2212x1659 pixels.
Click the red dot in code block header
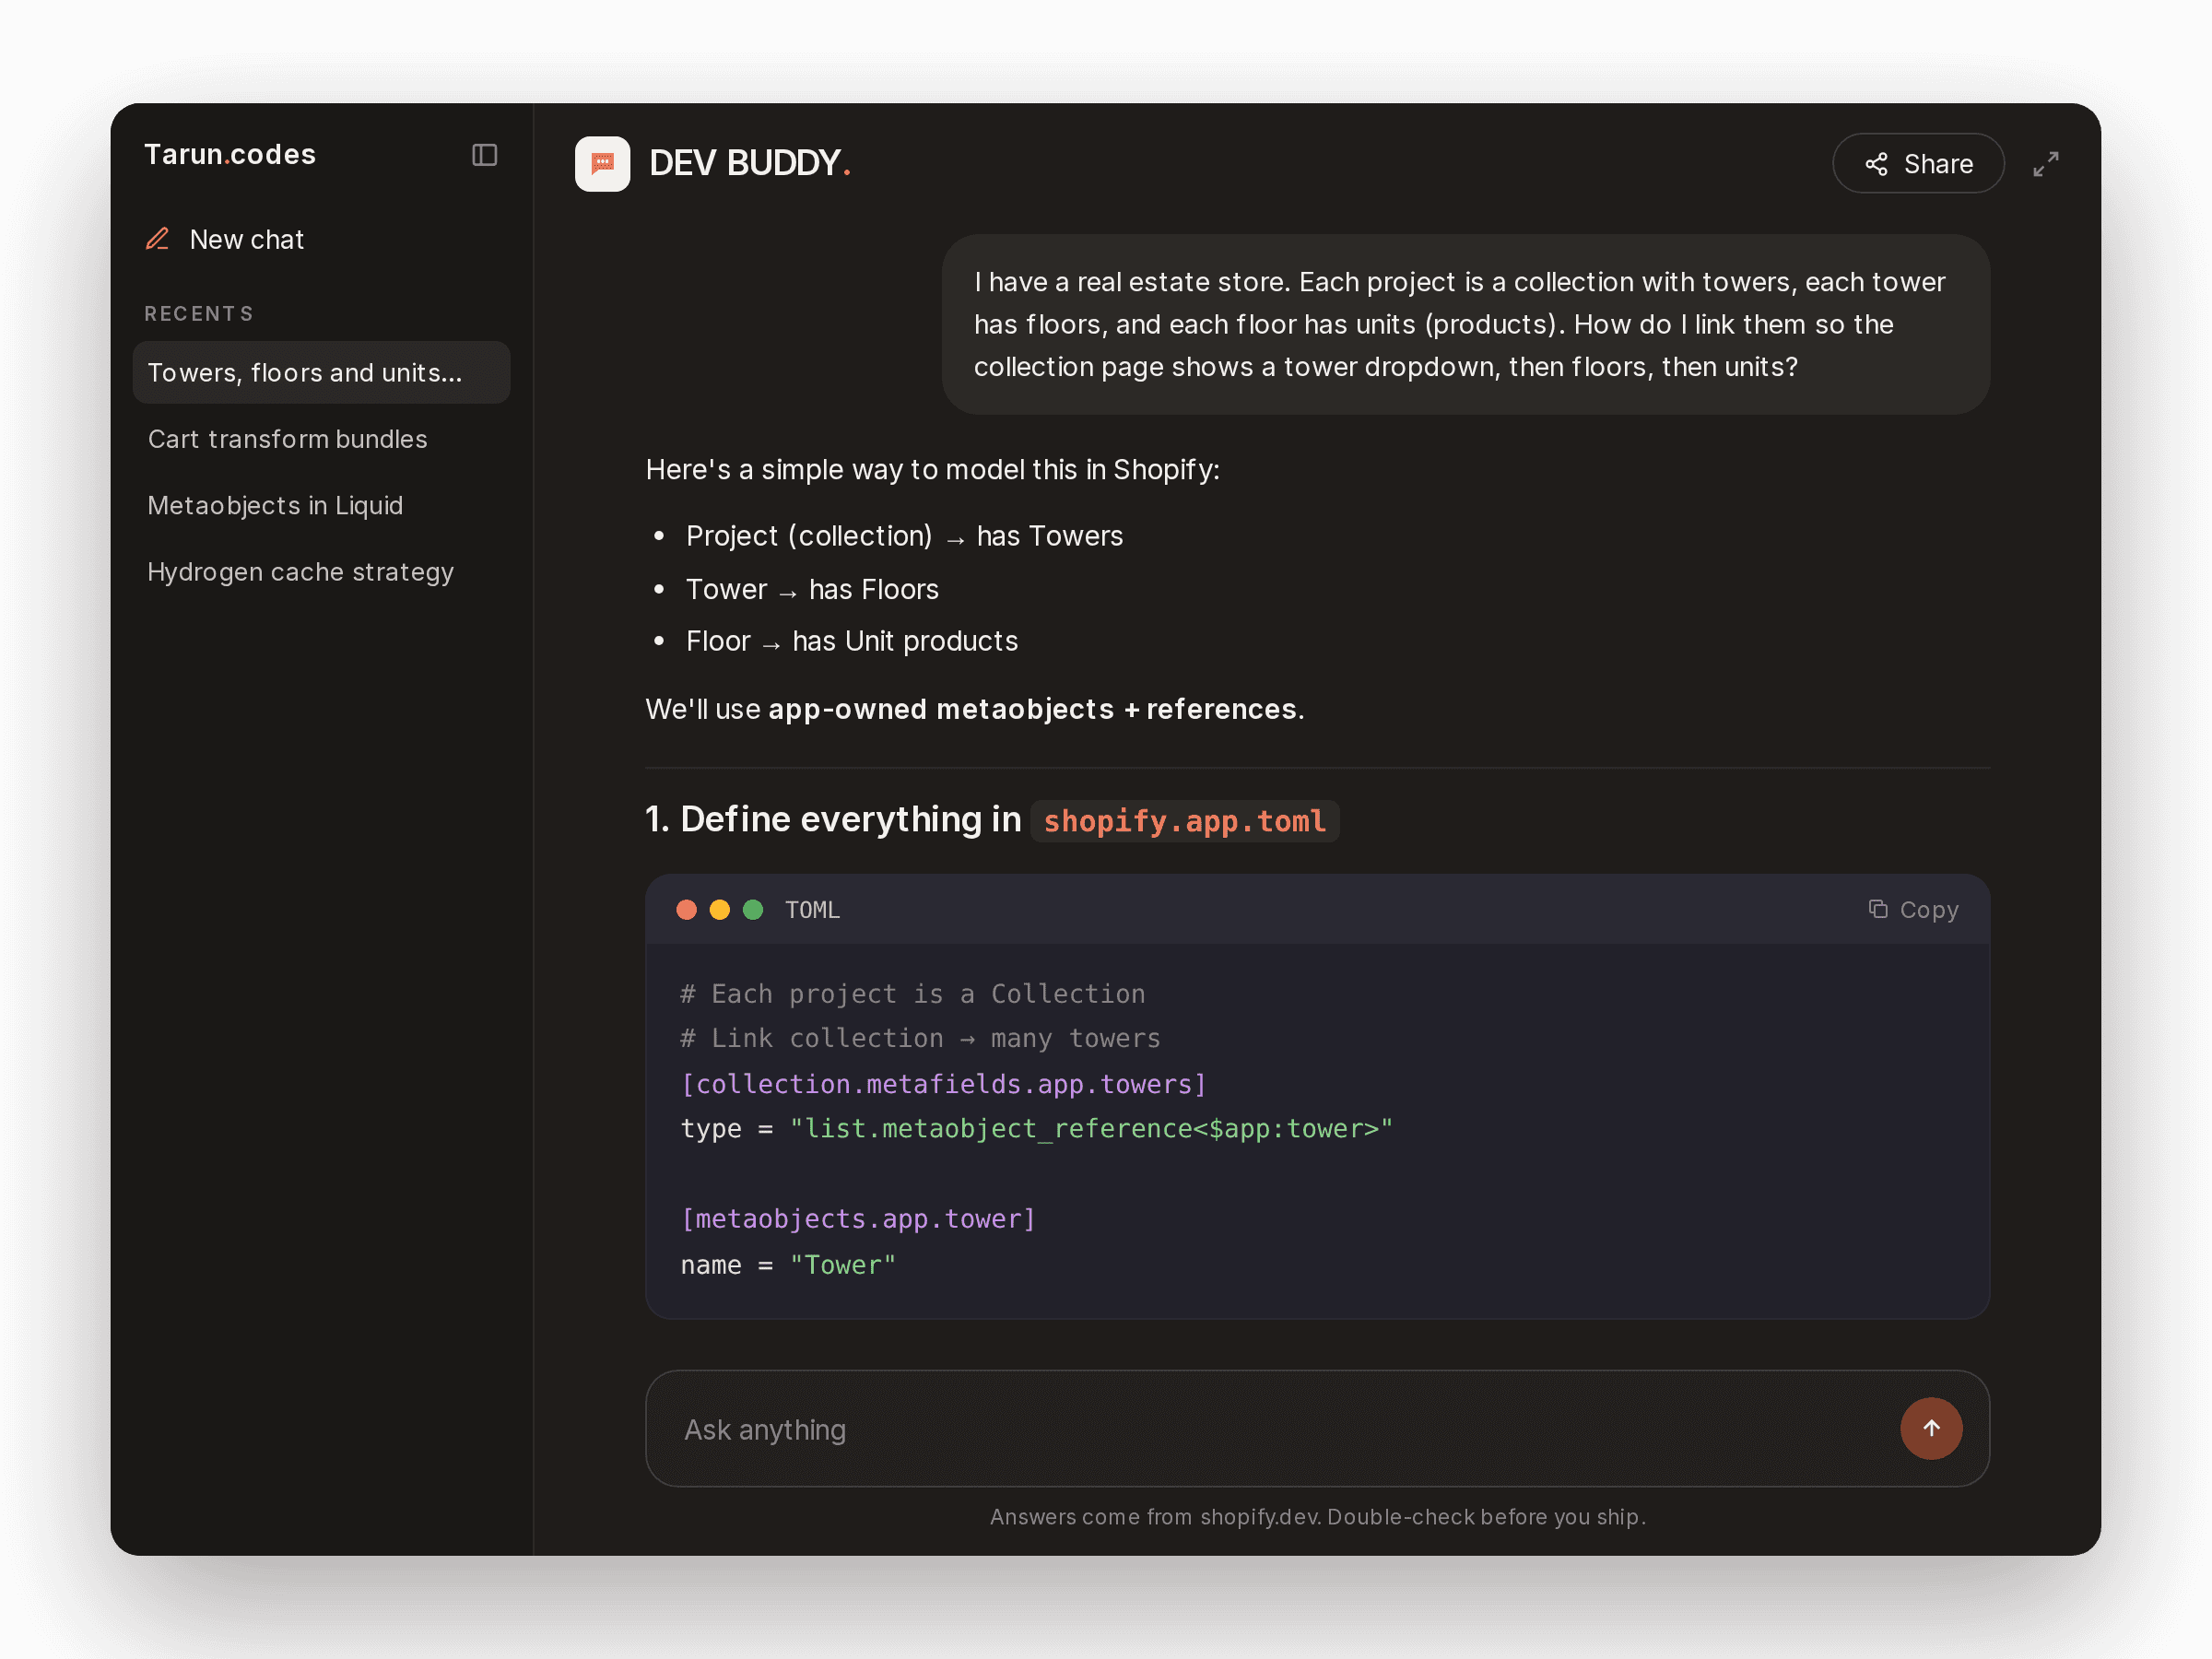click(686, 909)
